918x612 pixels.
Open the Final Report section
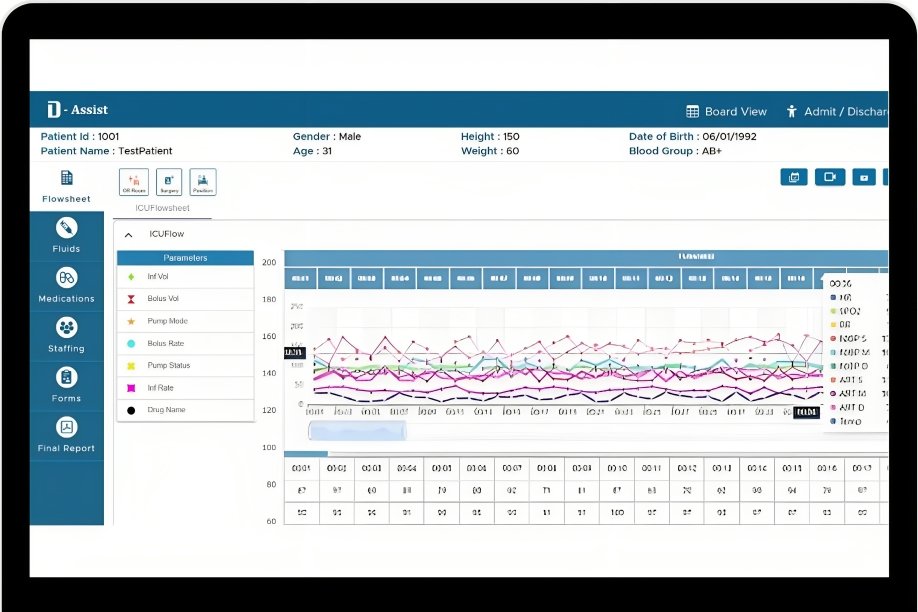click(66, 435)
